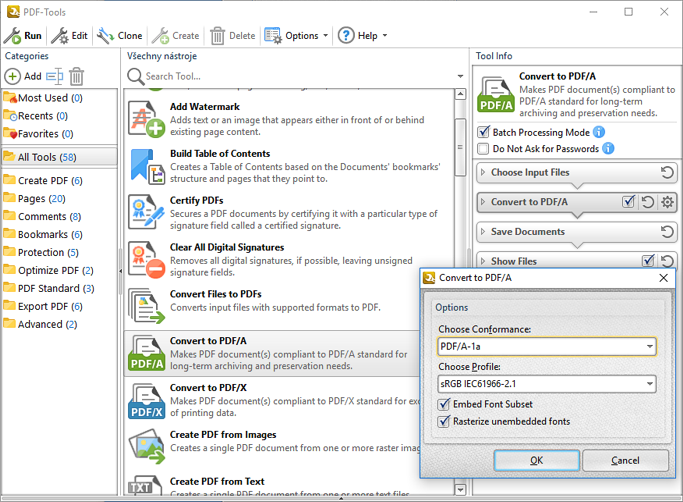
Task: Open Convert to PDF/A step settings gear
Action: (667, 202)
